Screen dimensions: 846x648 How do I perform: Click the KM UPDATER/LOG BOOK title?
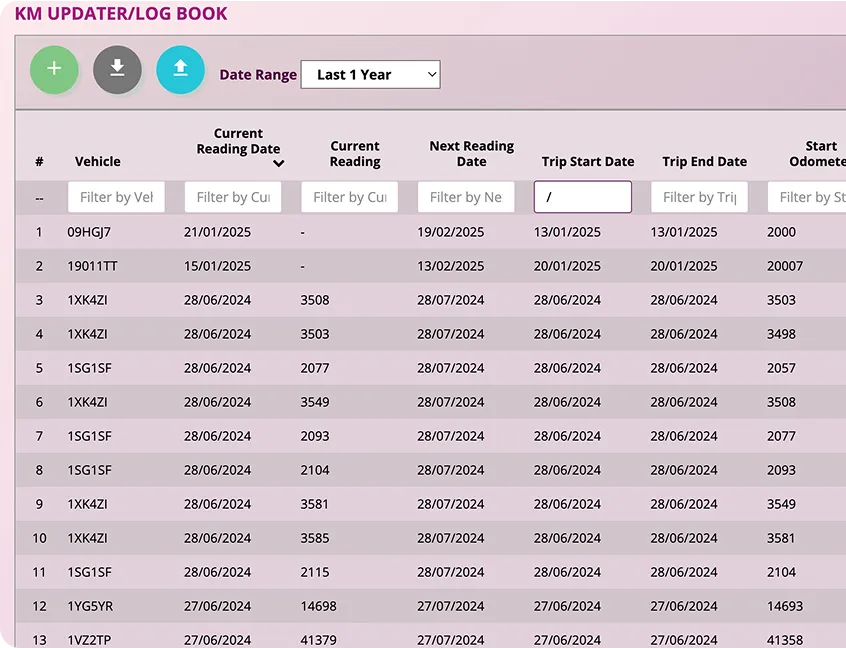click(121, 13)
